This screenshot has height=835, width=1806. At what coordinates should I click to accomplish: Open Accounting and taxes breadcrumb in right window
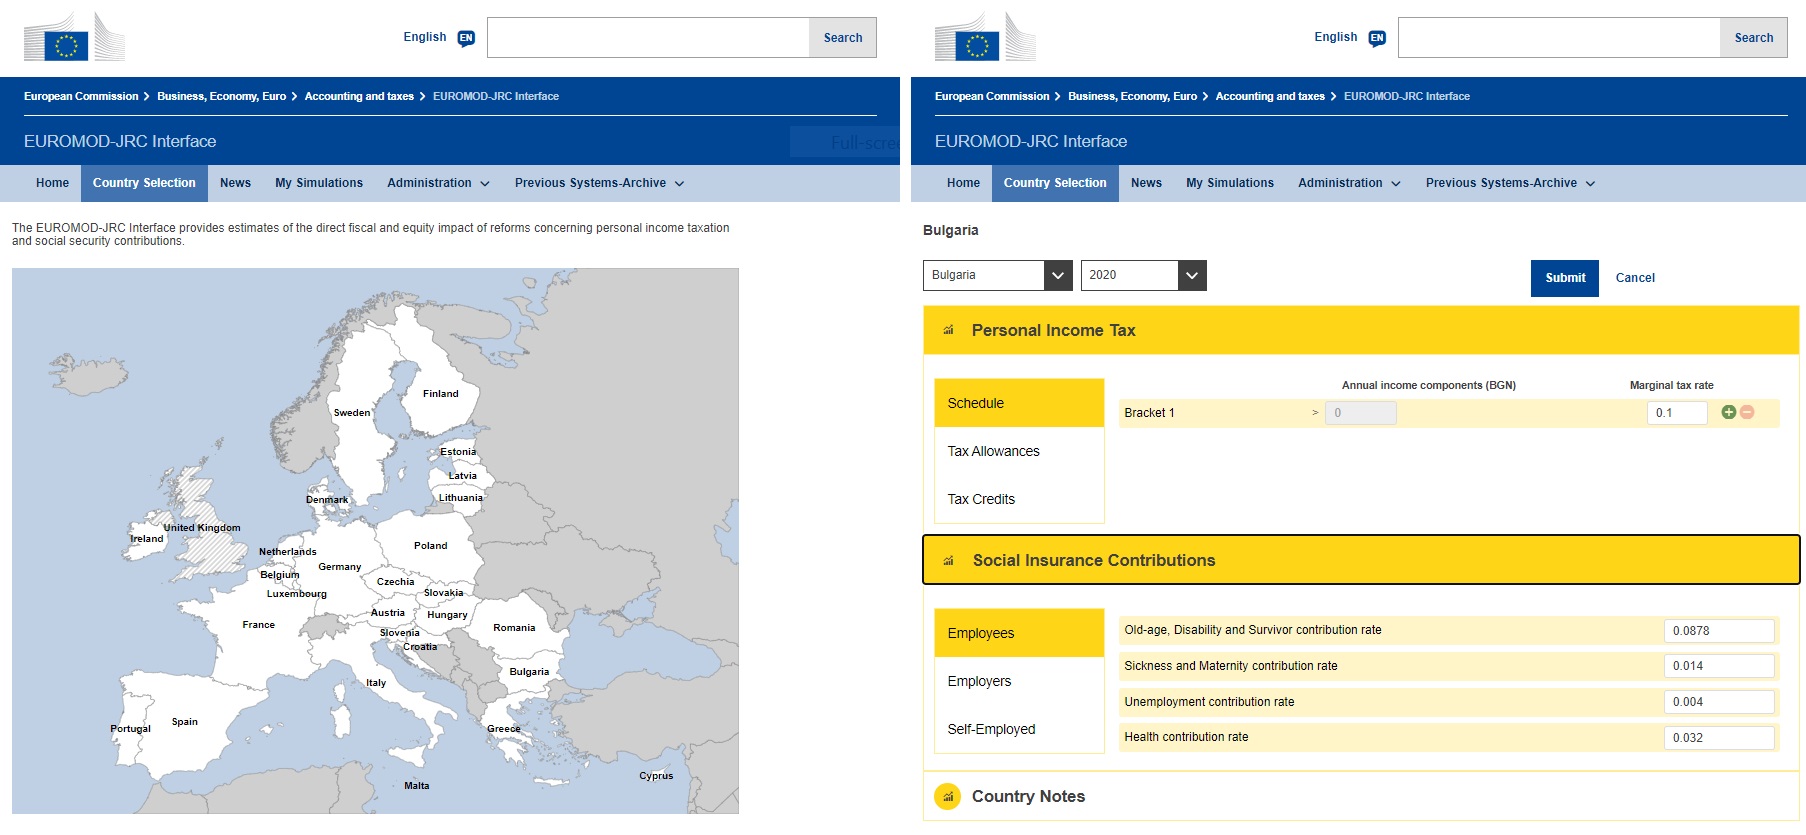pos(1270,96)
